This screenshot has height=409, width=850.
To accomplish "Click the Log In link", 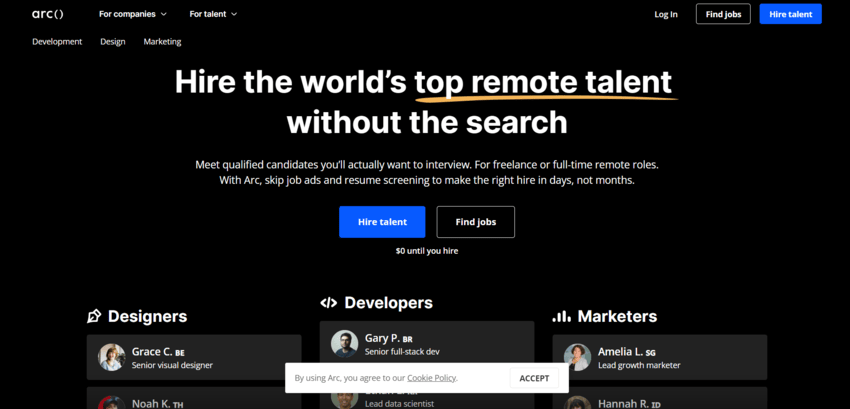I will 666,14.
